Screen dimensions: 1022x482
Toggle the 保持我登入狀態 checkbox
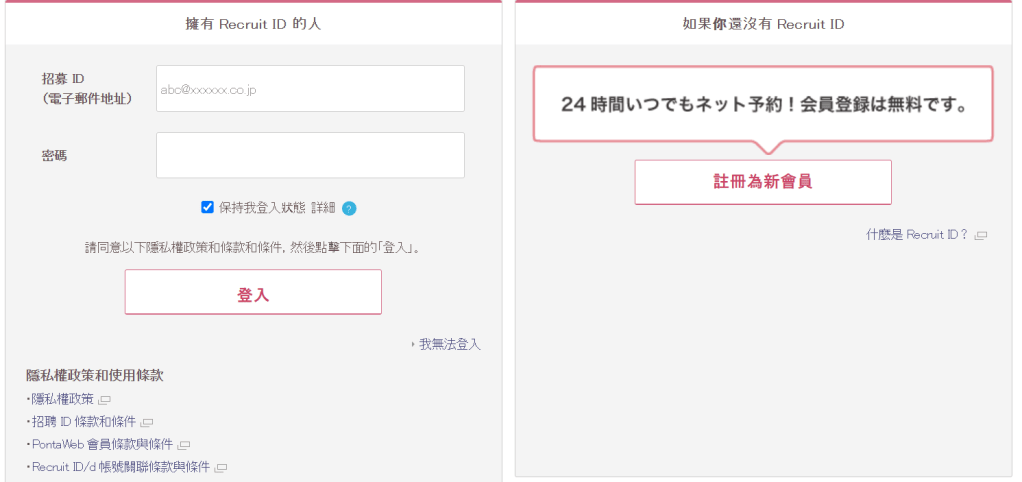[x=208, y=207]
